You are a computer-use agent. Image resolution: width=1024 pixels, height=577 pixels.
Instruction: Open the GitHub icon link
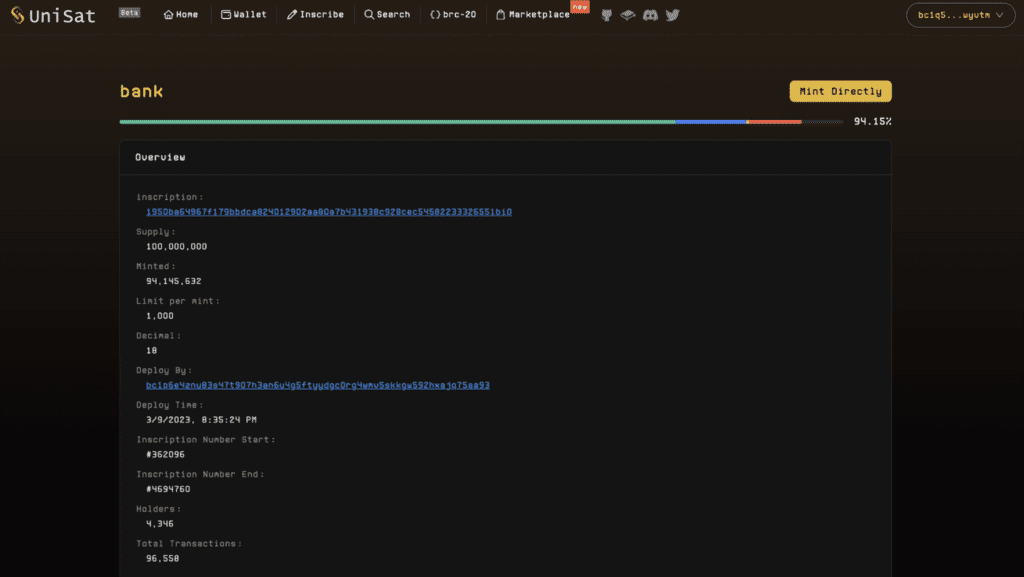tap(607, 14)
